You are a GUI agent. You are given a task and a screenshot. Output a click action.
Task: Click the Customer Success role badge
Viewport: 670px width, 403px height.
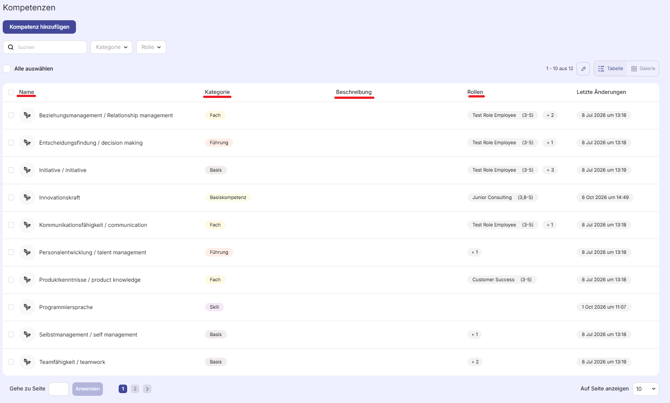[x=502, y=279]
